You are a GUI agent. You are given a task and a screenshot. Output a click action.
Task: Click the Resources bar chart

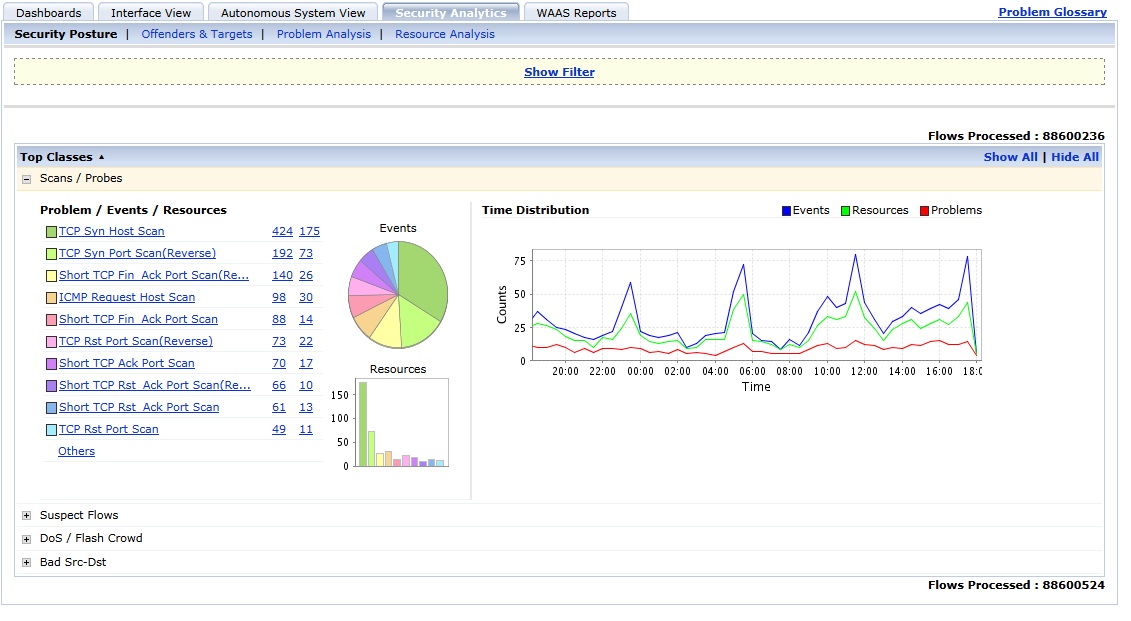pyautogui.click(x=402, y=423)
